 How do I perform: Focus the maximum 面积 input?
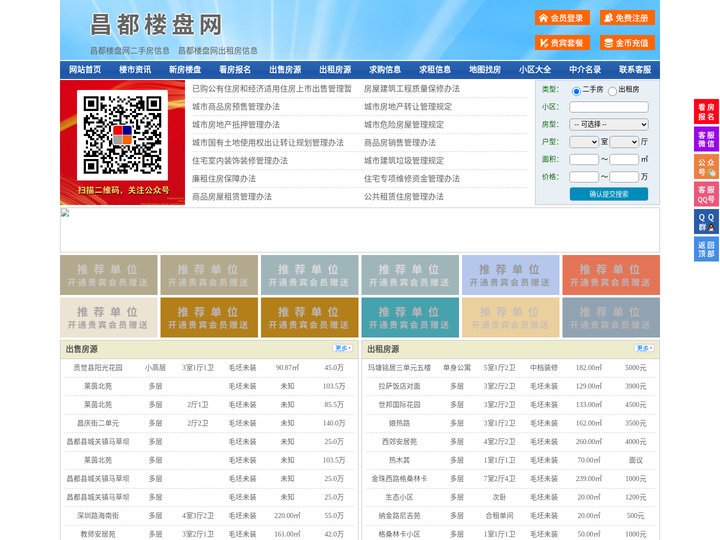point(624,159)
